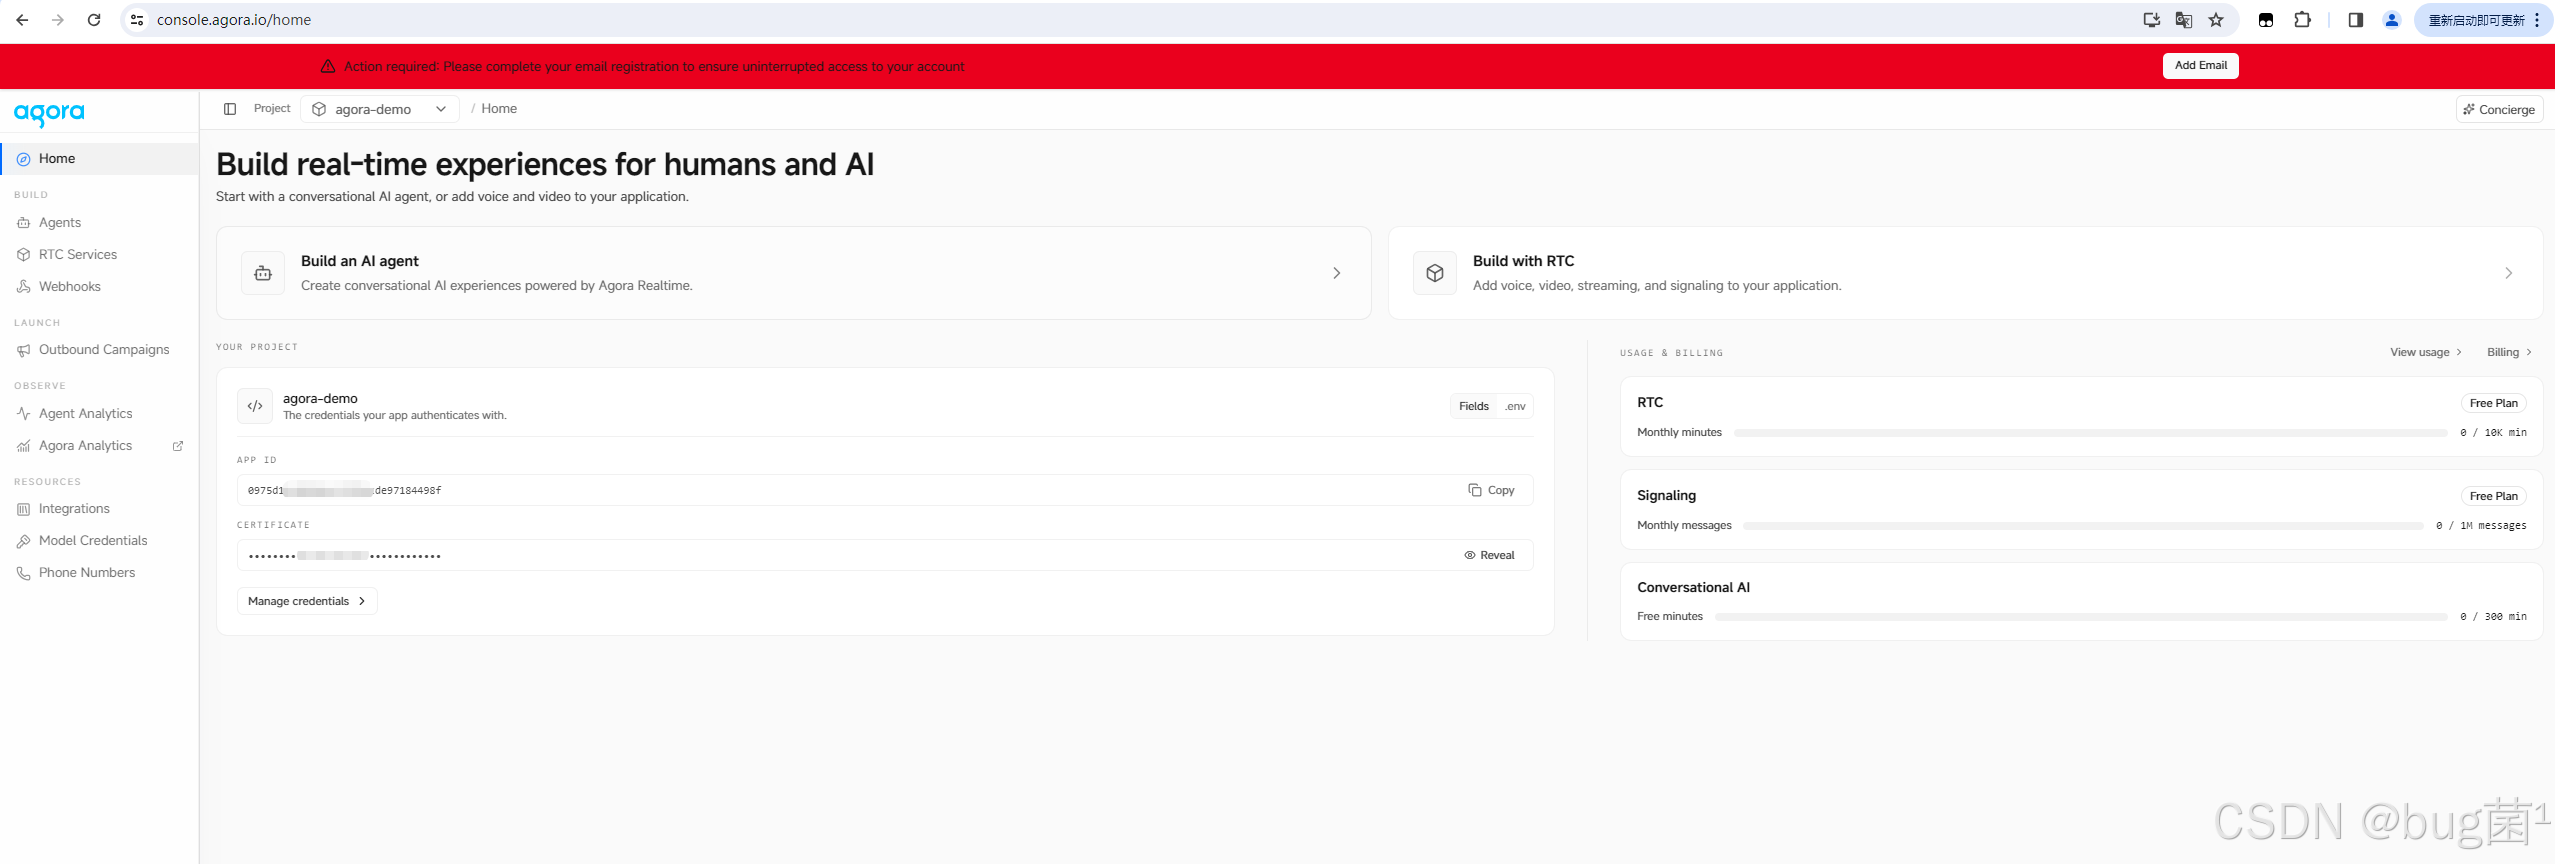The width and height of the screenshot is (2555, 864).
Task: Click the "0 / 1M messages" usage value
Action: click(2481, 526)
